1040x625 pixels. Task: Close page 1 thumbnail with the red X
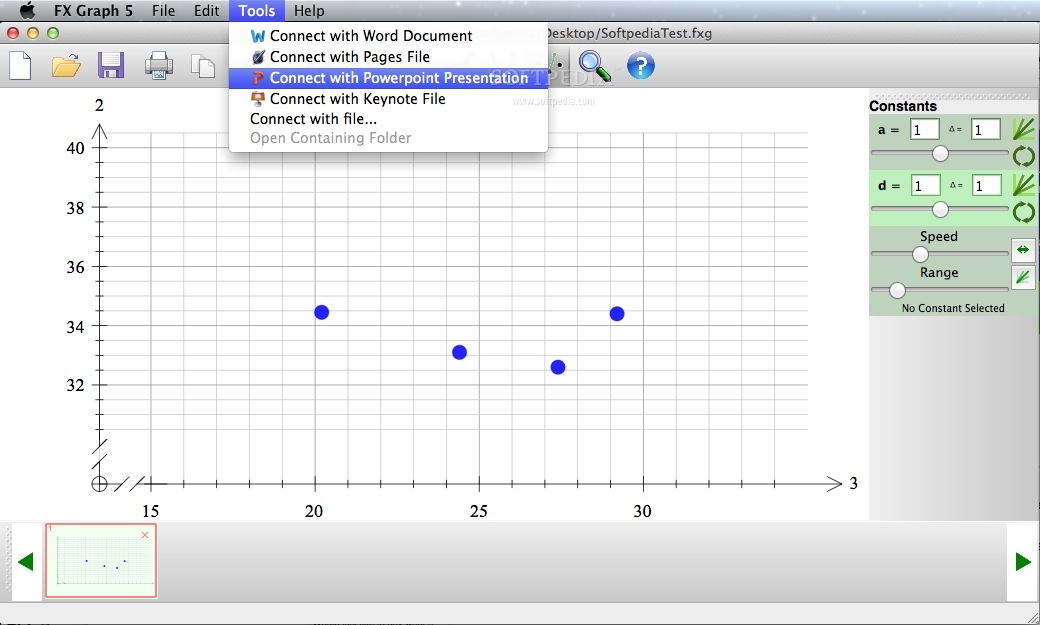pyautogui.click(x=145, y=535)
